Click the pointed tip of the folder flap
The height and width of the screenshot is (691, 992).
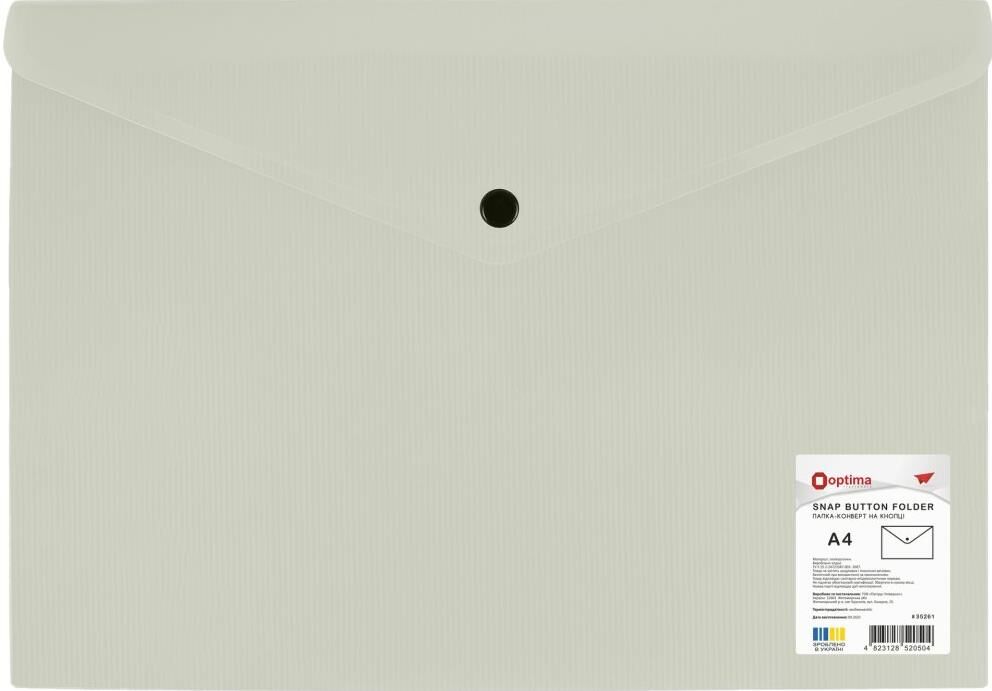tap(500, 262)
